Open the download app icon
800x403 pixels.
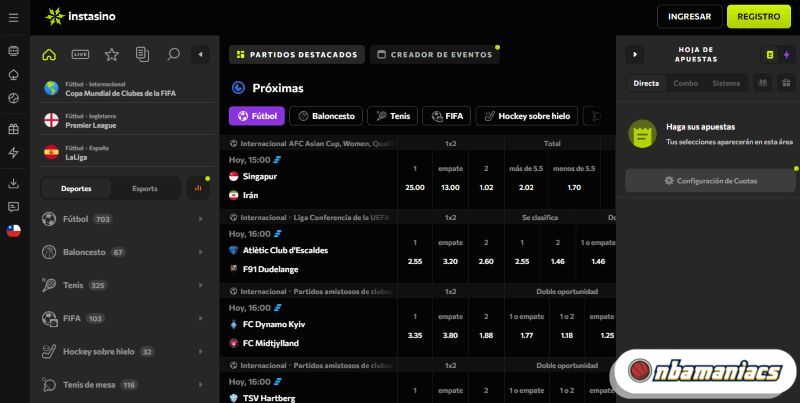click(x=14, y=184)
